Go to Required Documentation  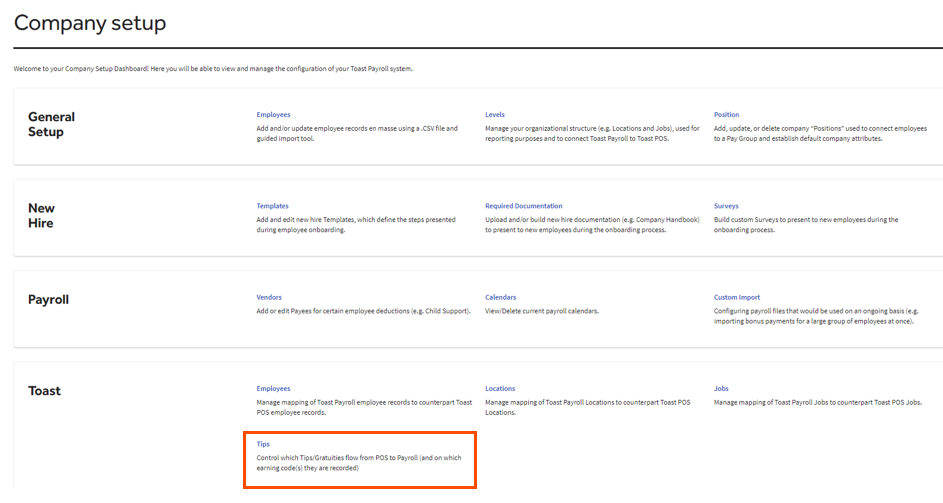(523, 206)
